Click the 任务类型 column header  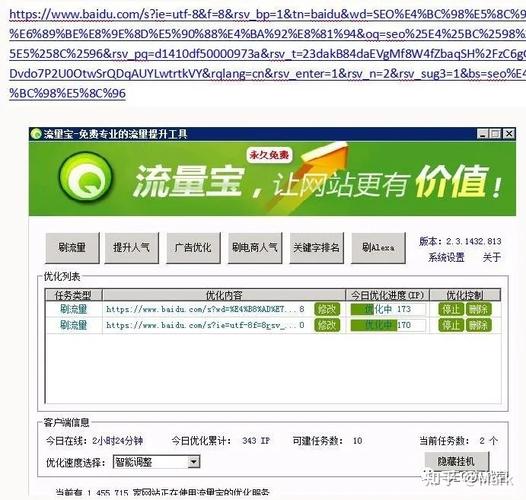(x=73, y=295)
